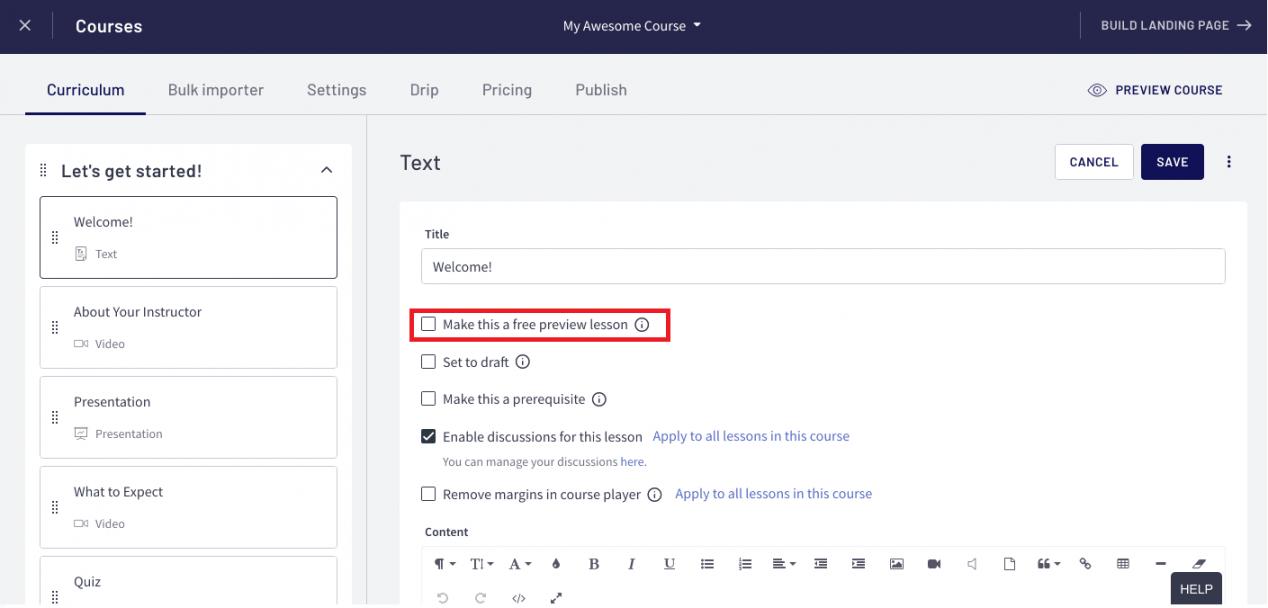This screenshot has width=1268, height=608.
Task: Insert a video into the content
Action: [x=934, y=564]
